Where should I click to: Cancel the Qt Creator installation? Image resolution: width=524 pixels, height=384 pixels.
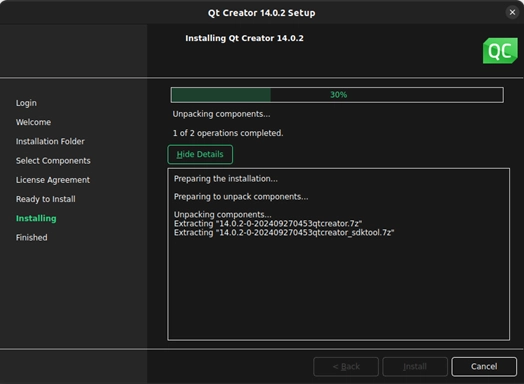coord(484,367)
